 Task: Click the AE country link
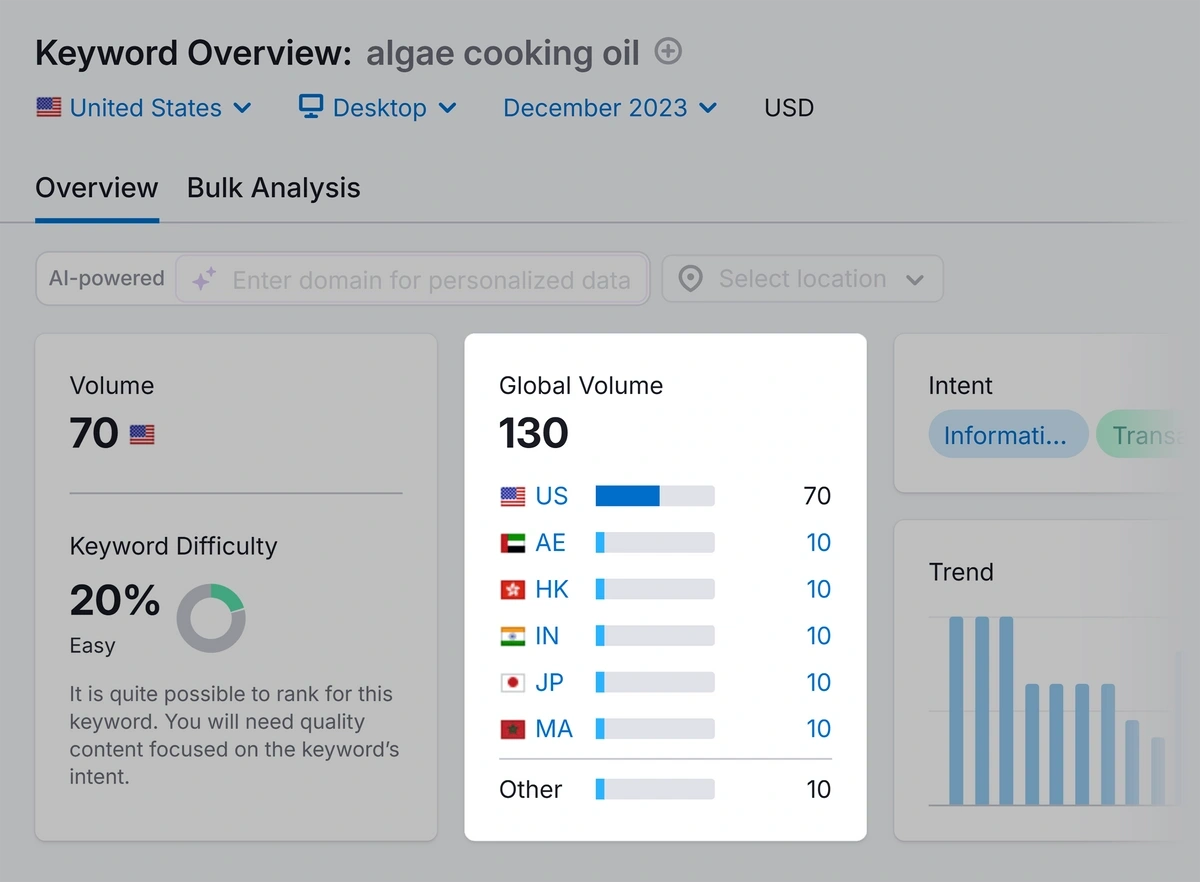coord(550,543)
